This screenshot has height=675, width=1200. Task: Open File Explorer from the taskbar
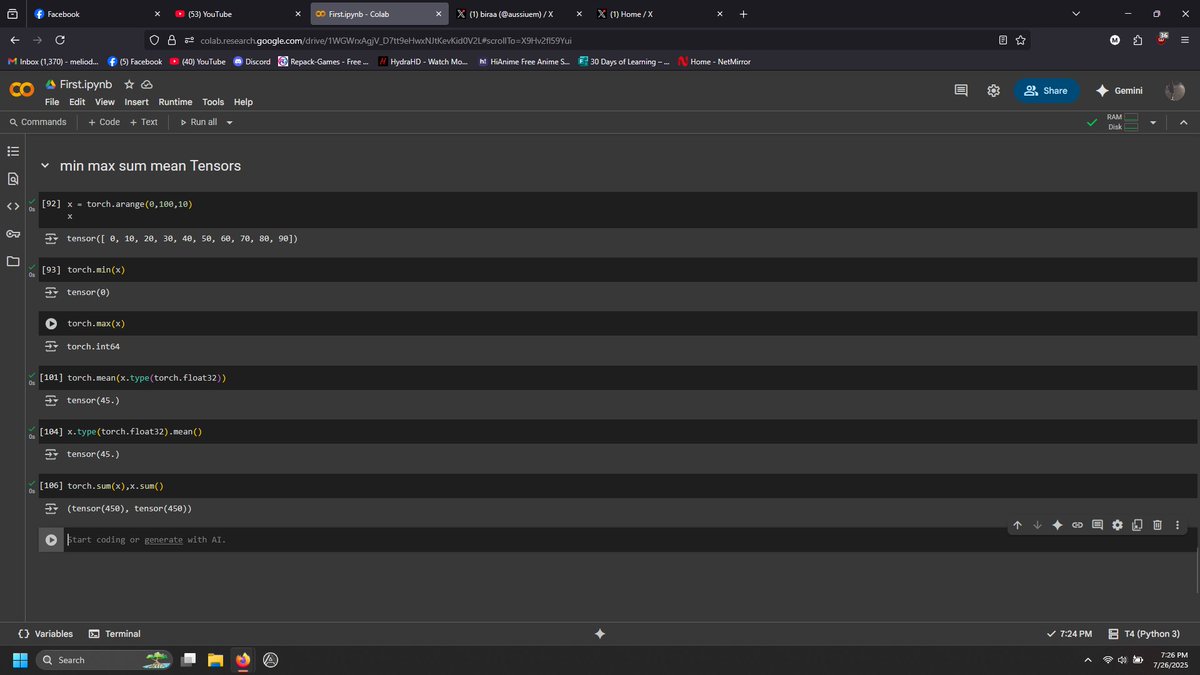point(214,660)
